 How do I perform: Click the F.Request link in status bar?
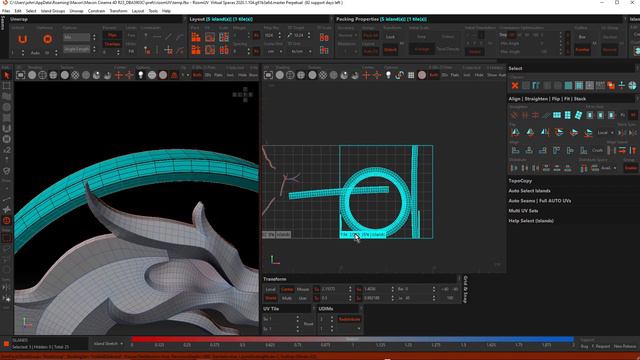pyautogui.click(x=600, y=346)
